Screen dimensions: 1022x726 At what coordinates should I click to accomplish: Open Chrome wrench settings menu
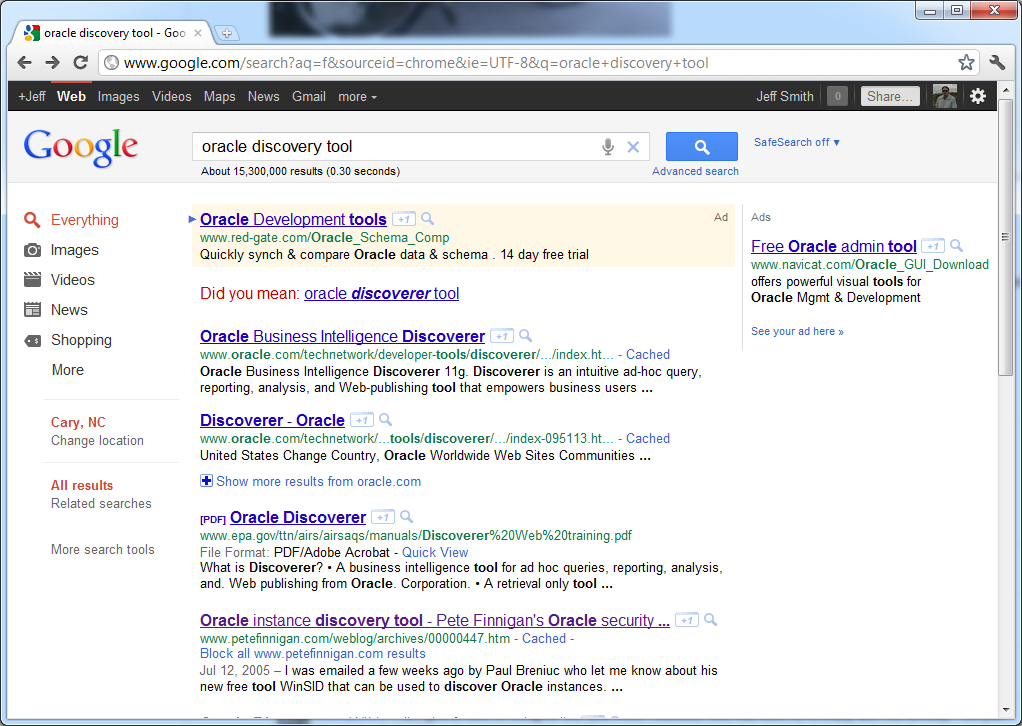coord(997,63)
